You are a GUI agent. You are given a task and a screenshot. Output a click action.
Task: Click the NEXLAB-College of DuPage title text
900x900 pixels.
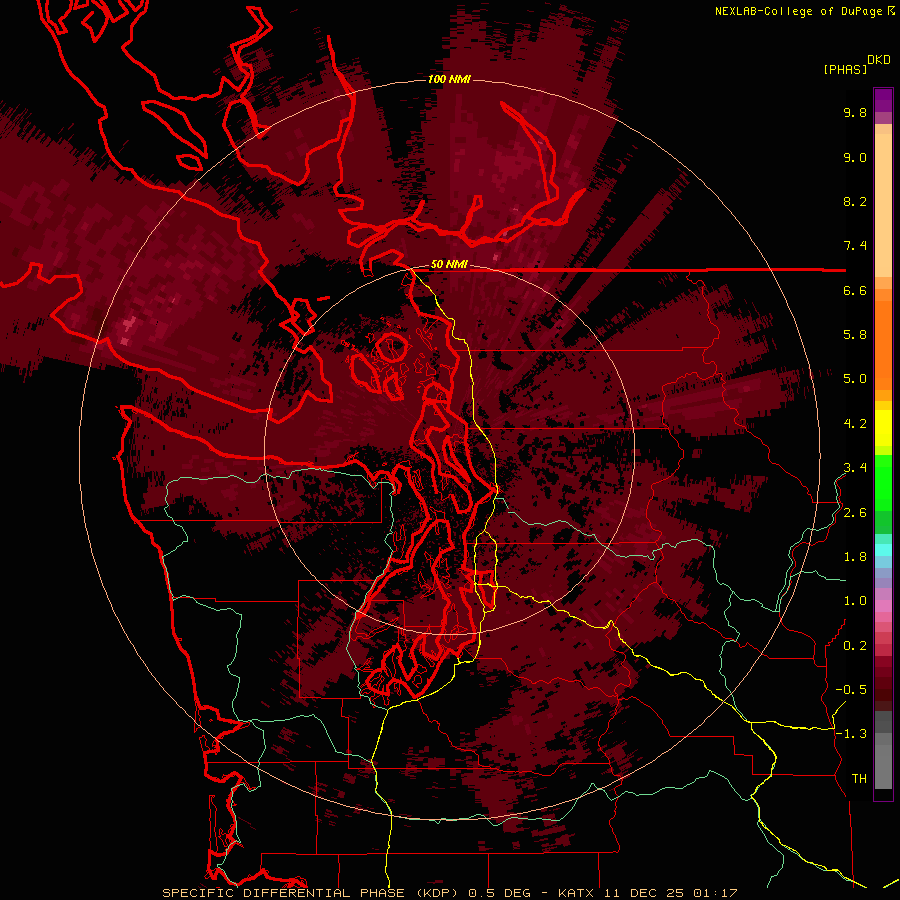pos(798,11)
